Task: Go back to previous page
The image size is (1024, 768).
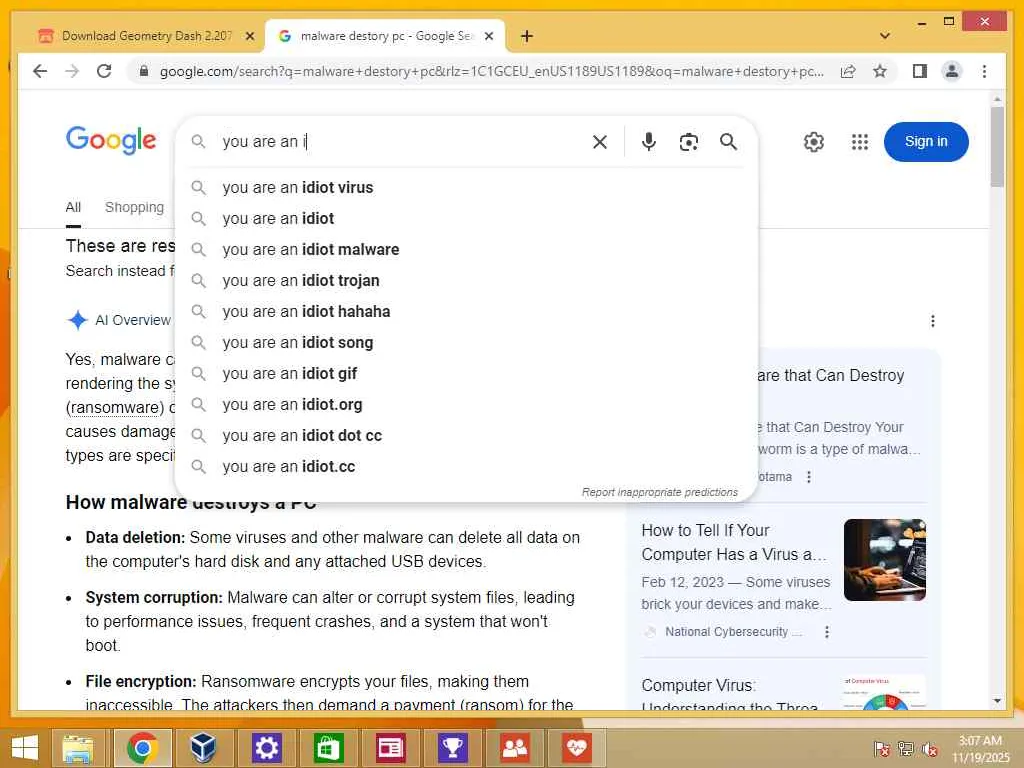Action: tap(40, 71)
